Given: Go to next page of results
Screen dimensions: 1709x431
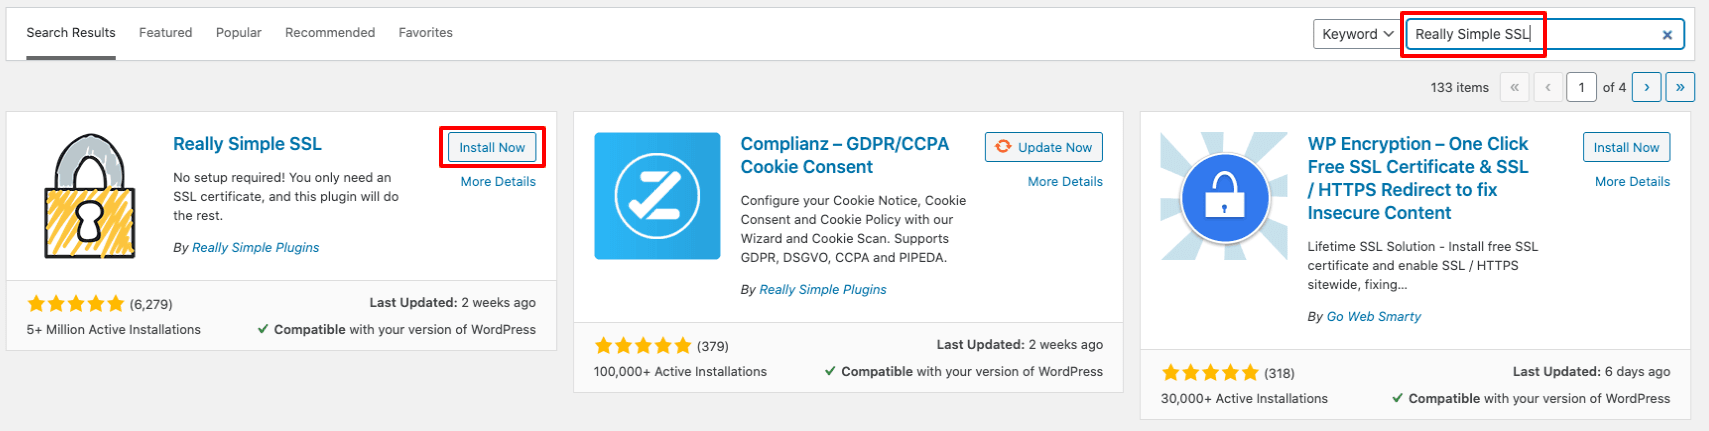Looking at the screenshot, I should pos(1646,87).
